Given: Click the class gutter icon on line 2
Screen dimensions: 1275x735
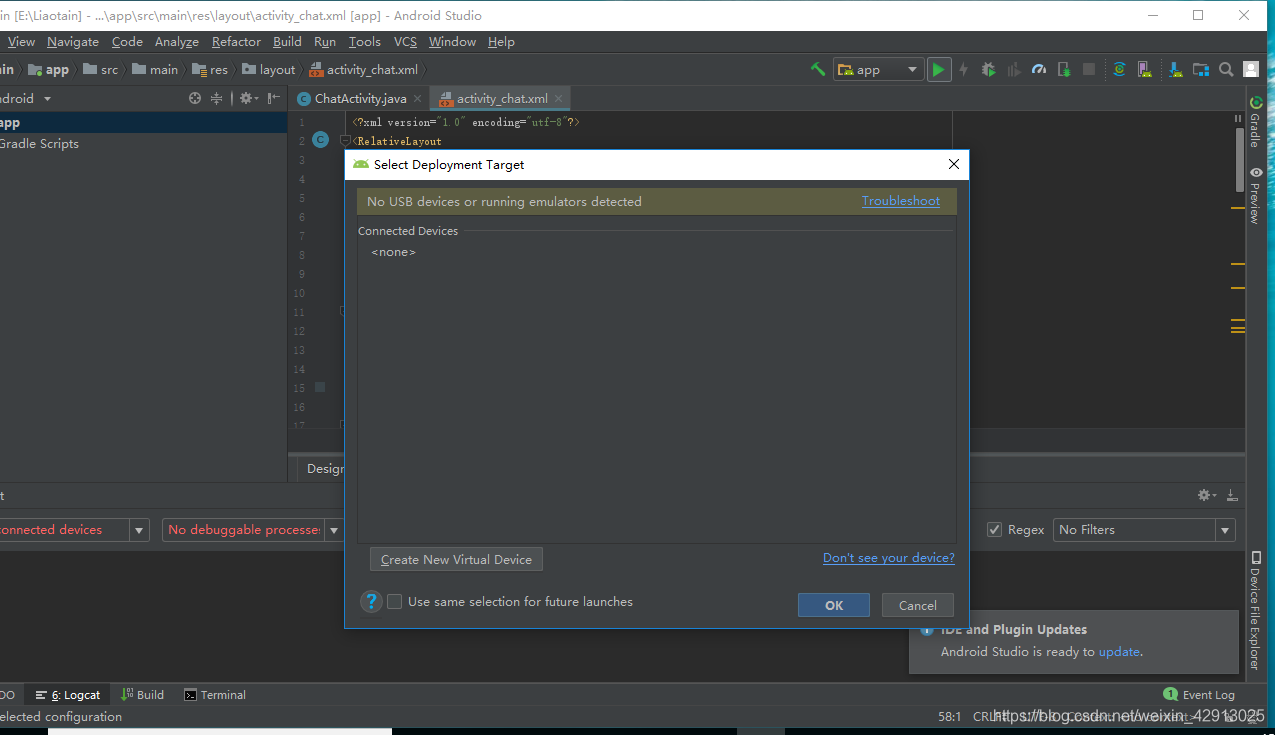Looking at the screenshot, I should 320,140.
